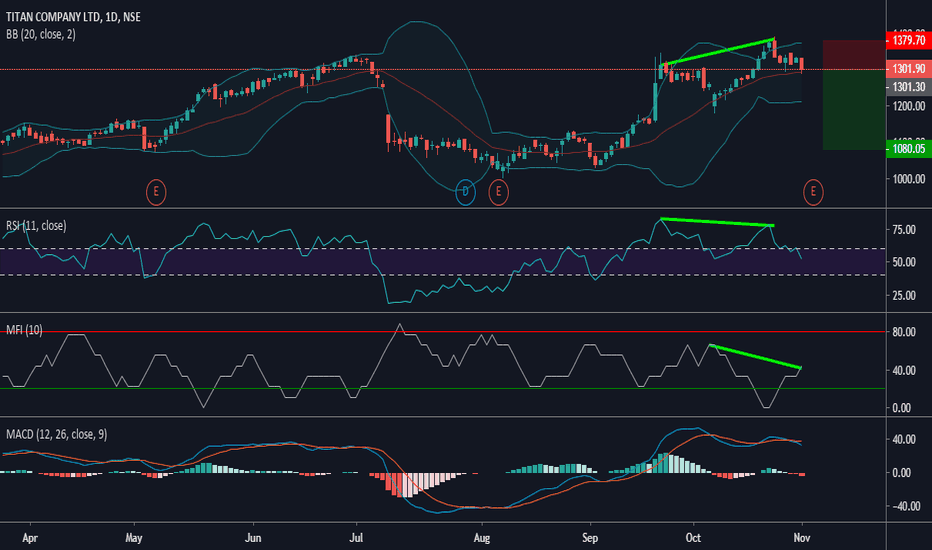Click the Oct label on time axis
This screenshot has width=932, height=550.
[693, 538]
